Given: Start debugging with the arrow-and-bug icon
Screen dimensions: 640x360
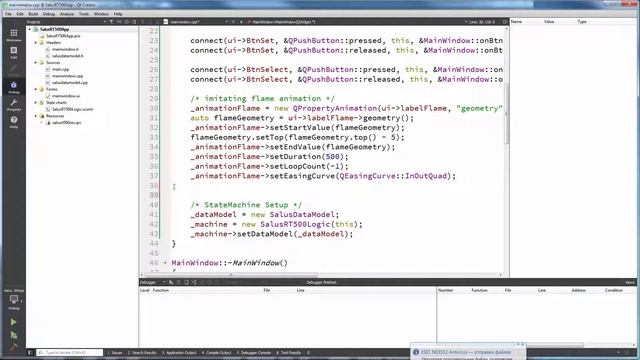Looking at the screenshot, I should click(13, 335).
